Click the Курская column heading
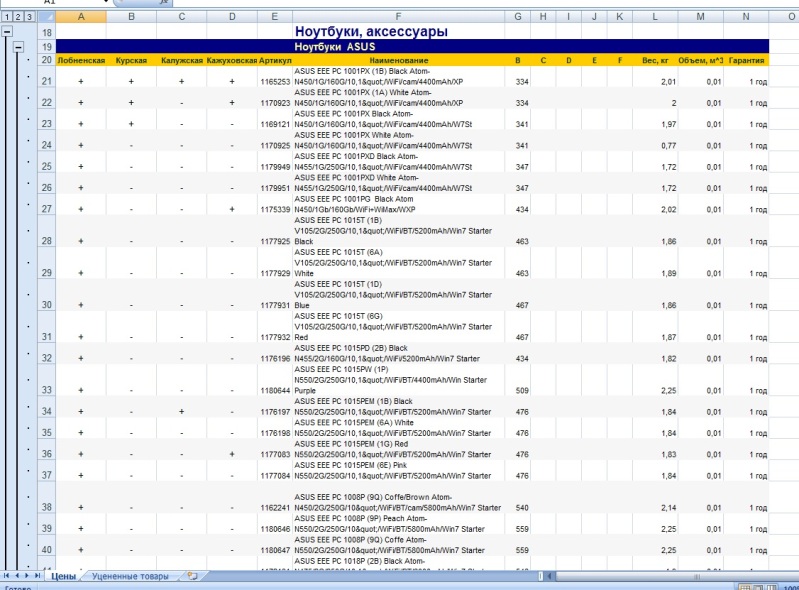This screenshot has width=799, height=590. (131, 60)
